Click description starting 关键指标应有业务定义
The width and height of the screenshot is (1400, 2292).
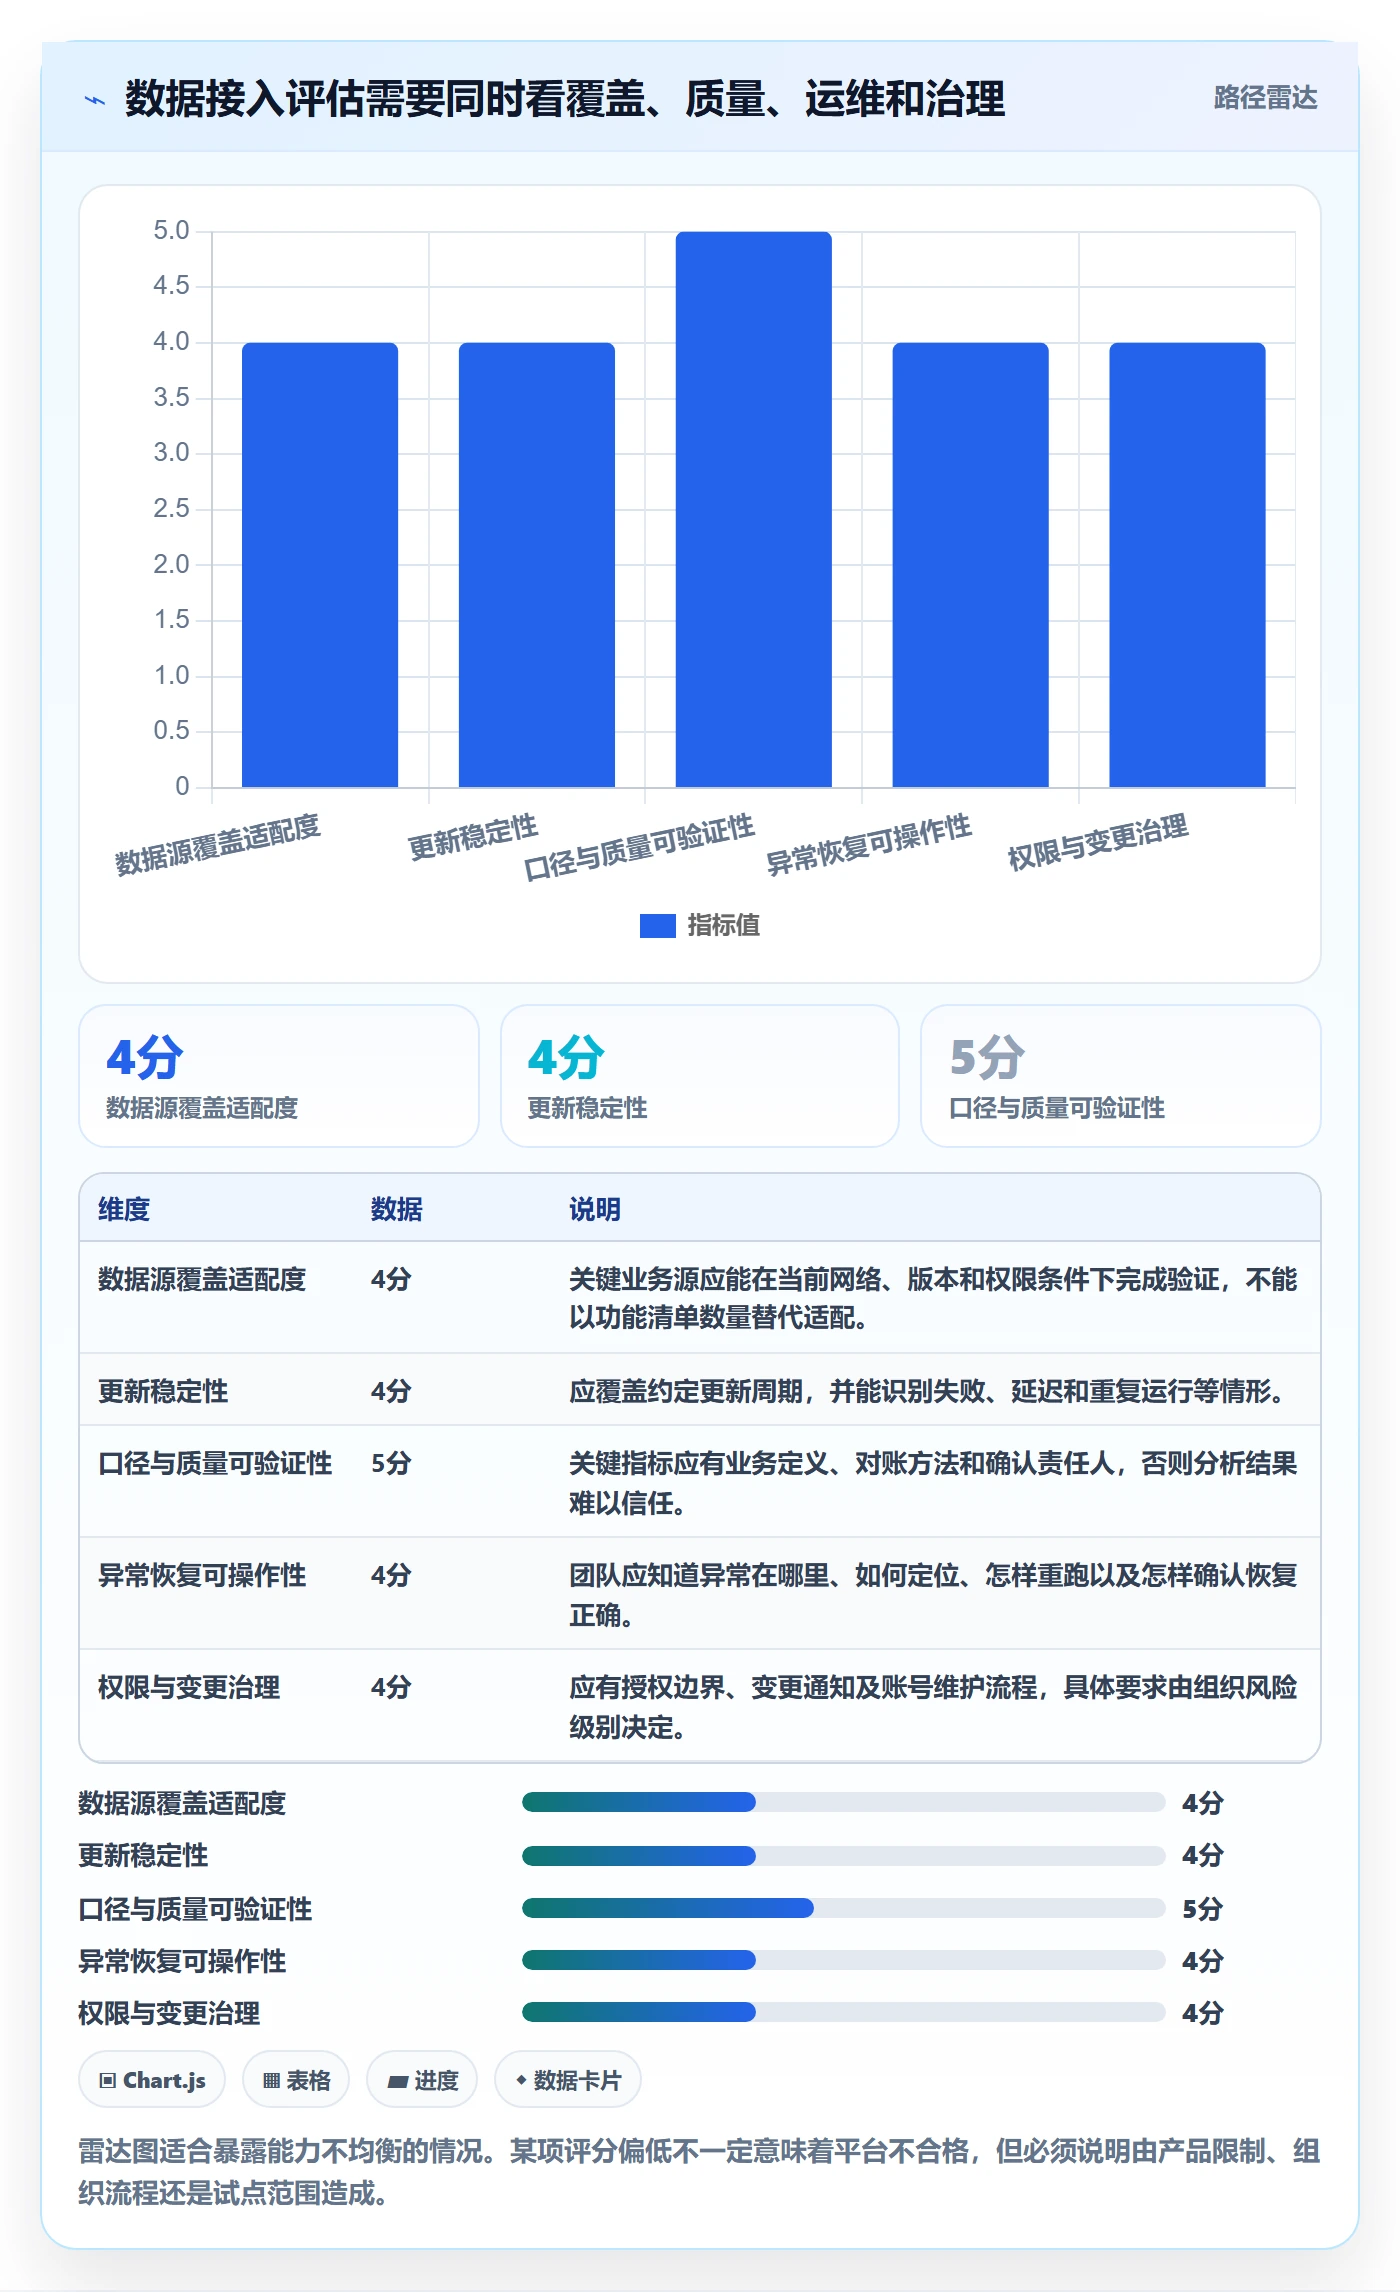(933, 1482)
